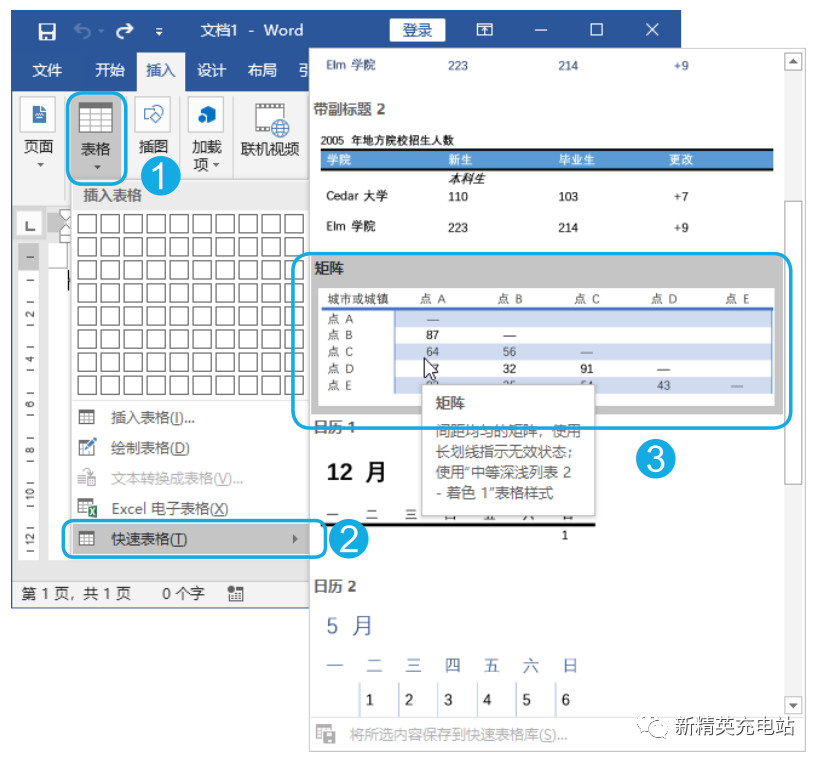Insert an online video via 联机视频

(269, 130)
